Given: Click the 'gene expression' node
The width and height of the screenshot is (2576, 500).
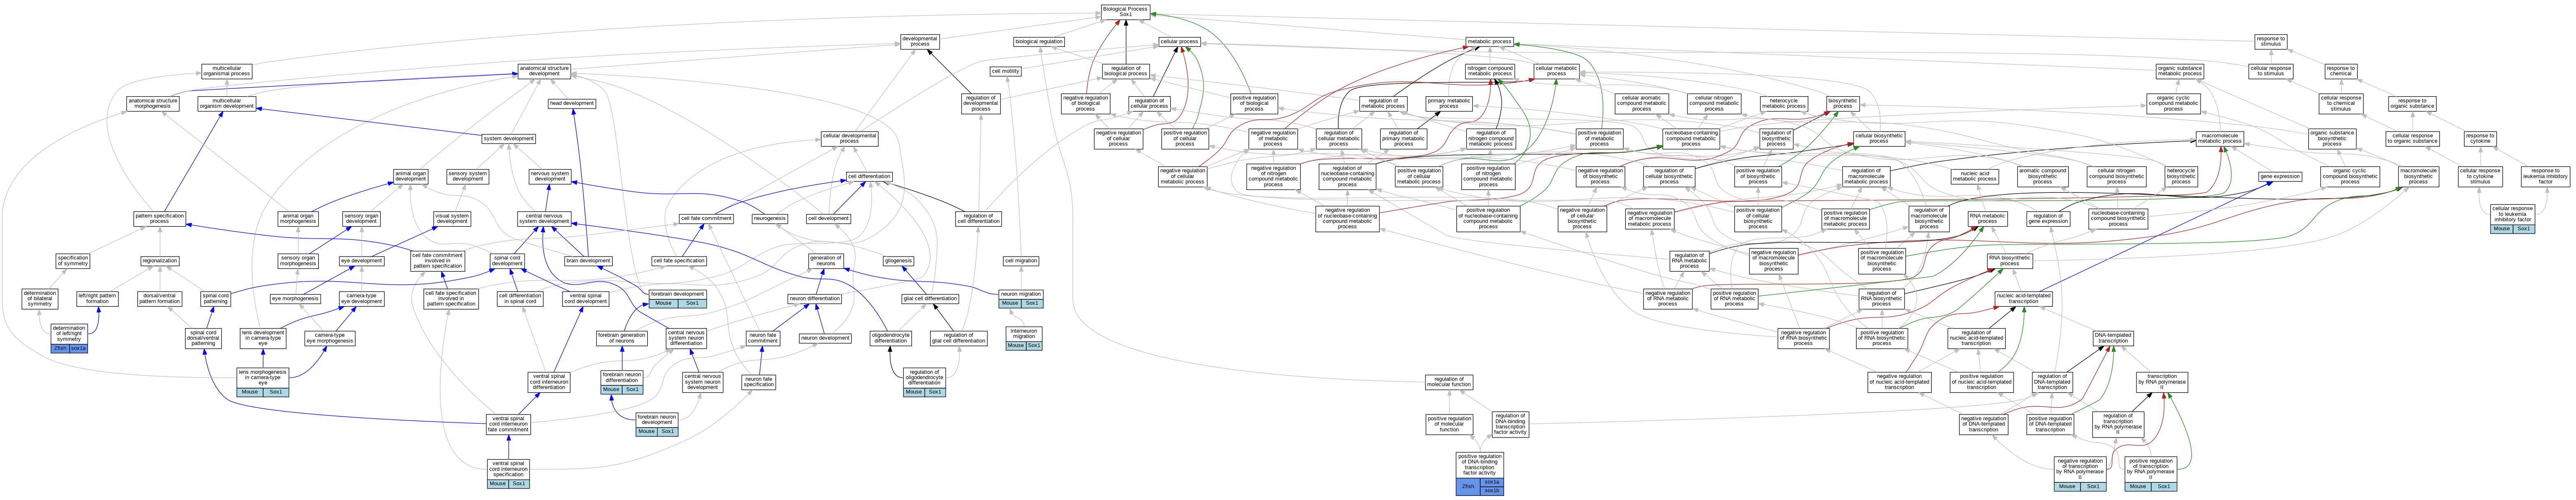Looking at the screenshot, I should pos(2280,176).
